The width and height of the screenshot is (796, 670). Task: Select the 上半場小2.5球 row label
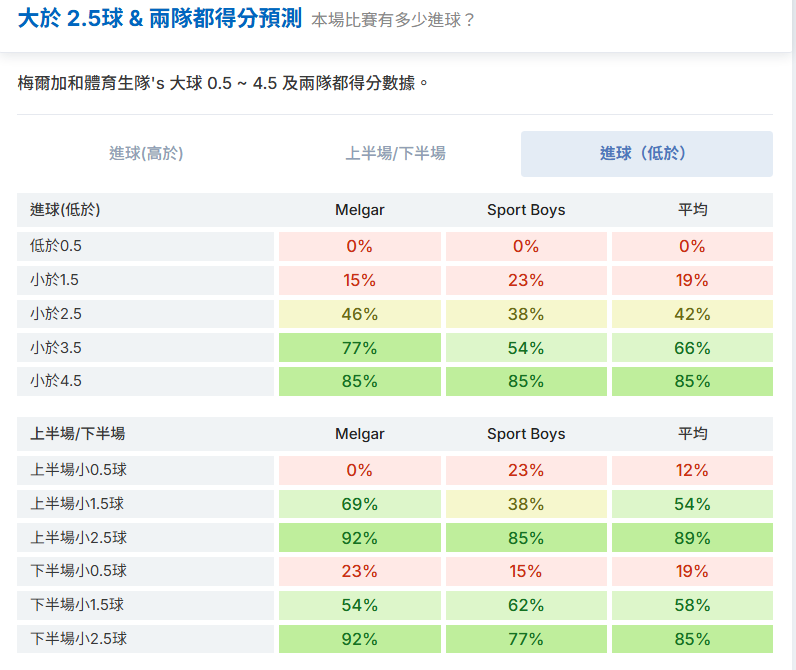pyautogui.click(x=145, y=538)
